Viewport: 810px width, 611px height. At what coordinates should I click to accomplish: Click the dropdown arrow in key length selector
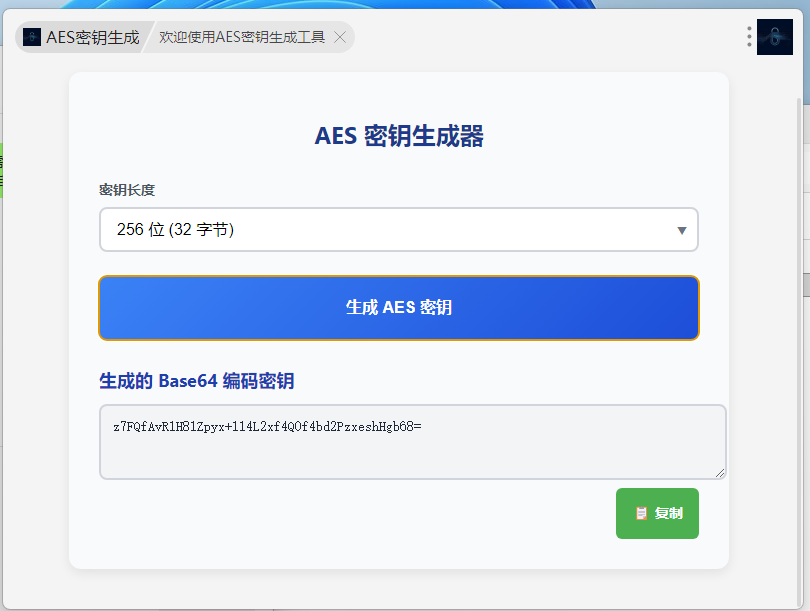point(682,231)
